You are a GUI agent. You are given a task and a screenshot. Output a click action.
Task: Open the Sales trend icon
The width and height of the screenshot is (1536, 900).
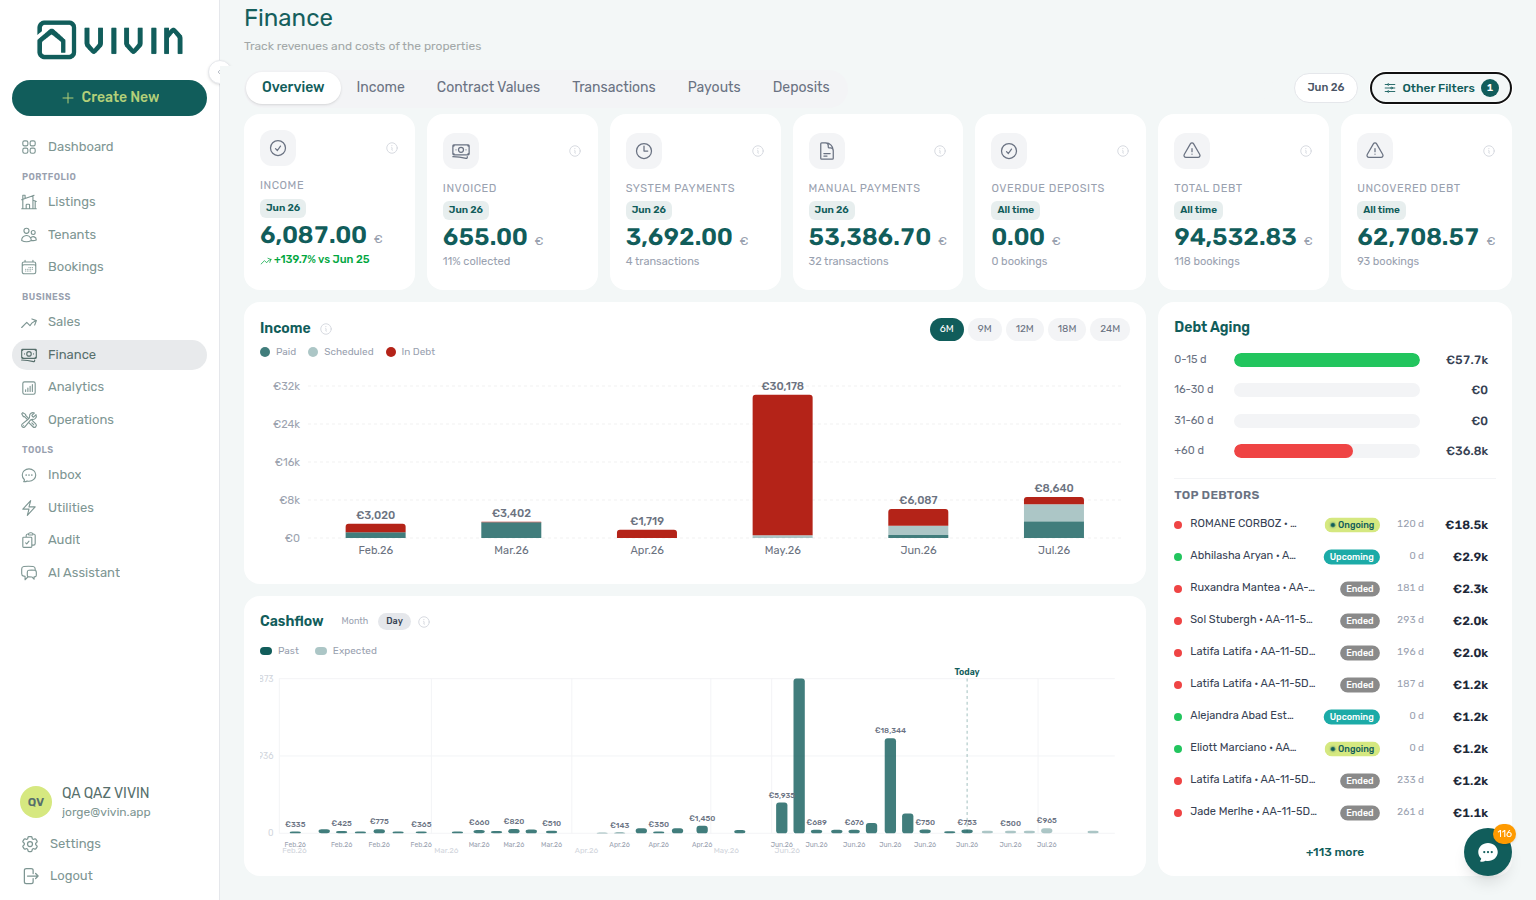[x=29, y=322]
